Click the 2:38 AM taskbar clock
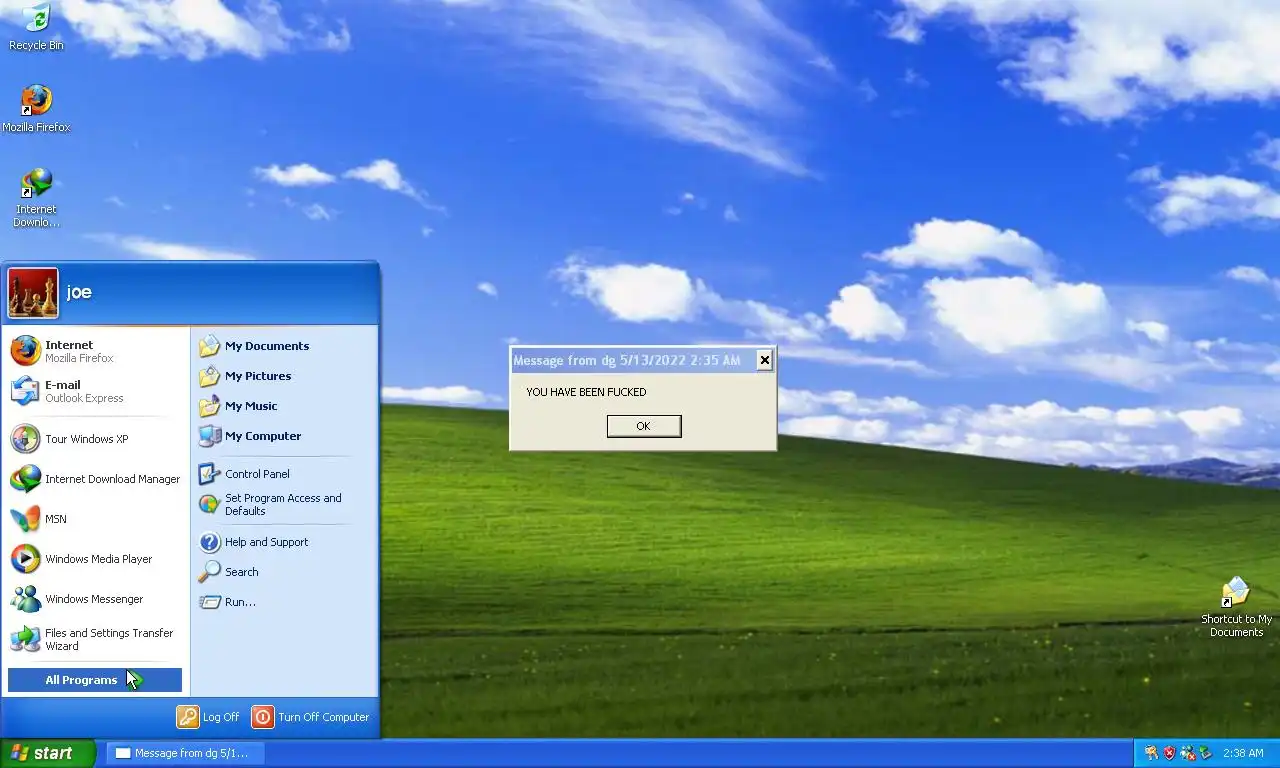This screenshot has width=1280, height=768. (1243, 754)
